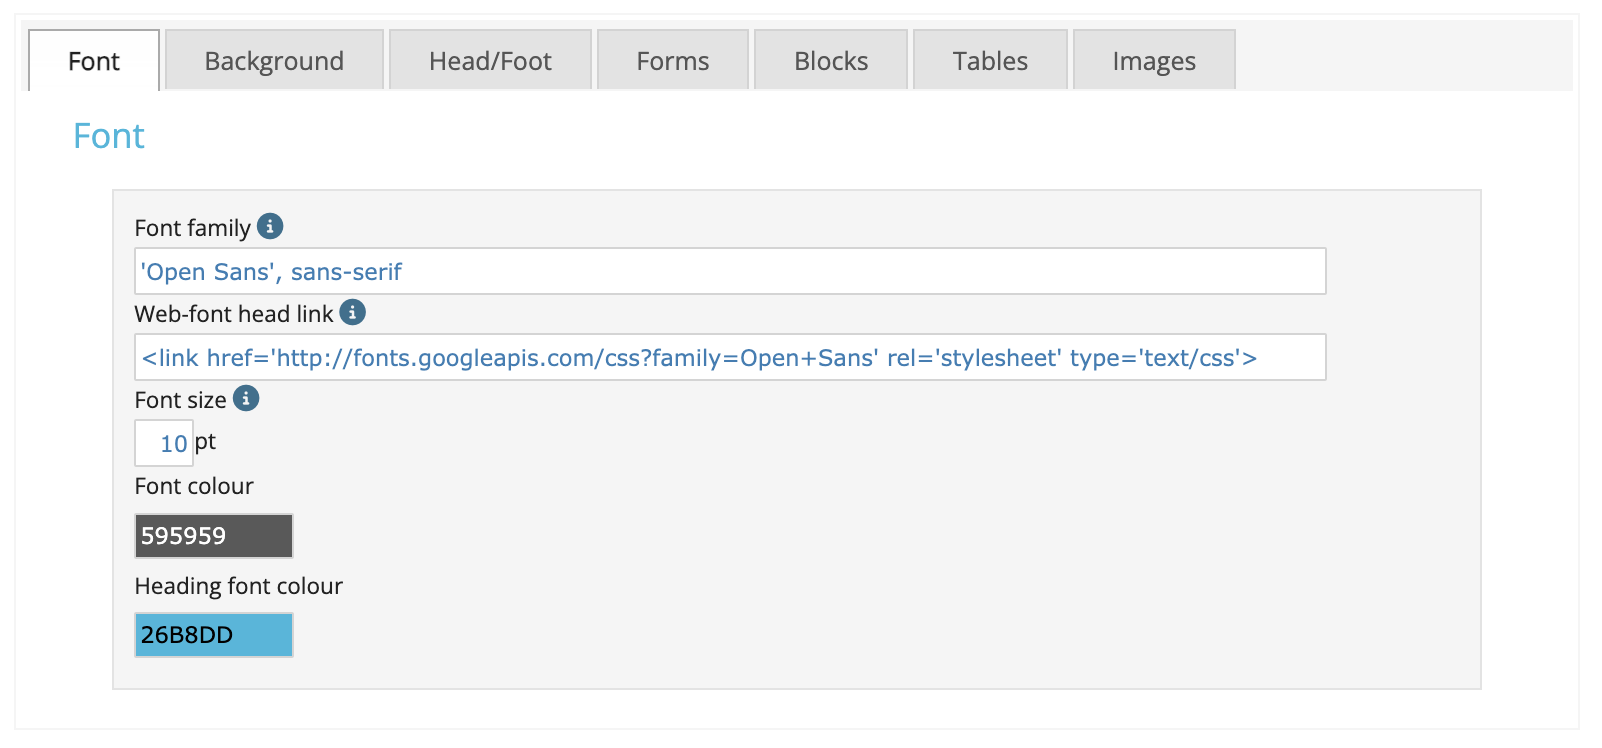Open the Font colour swatch 595959
Viewport: 1602px width, 748px height.
[x=214, y=536]
